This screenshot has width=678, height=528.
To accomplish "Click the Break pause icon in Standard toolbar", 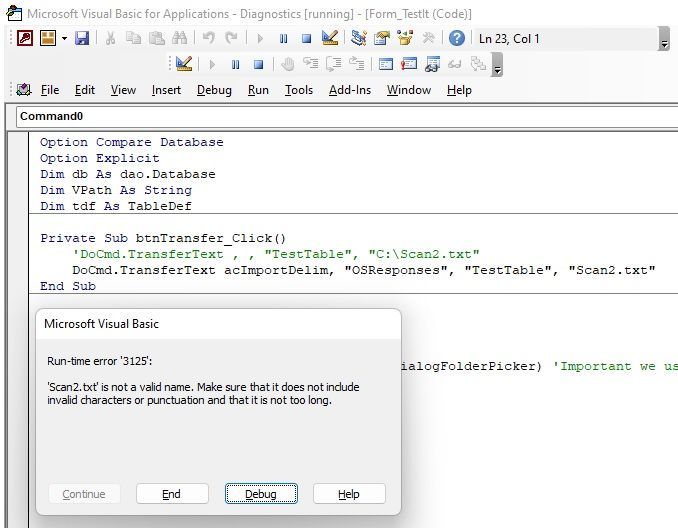I will (x=283, y=38).
